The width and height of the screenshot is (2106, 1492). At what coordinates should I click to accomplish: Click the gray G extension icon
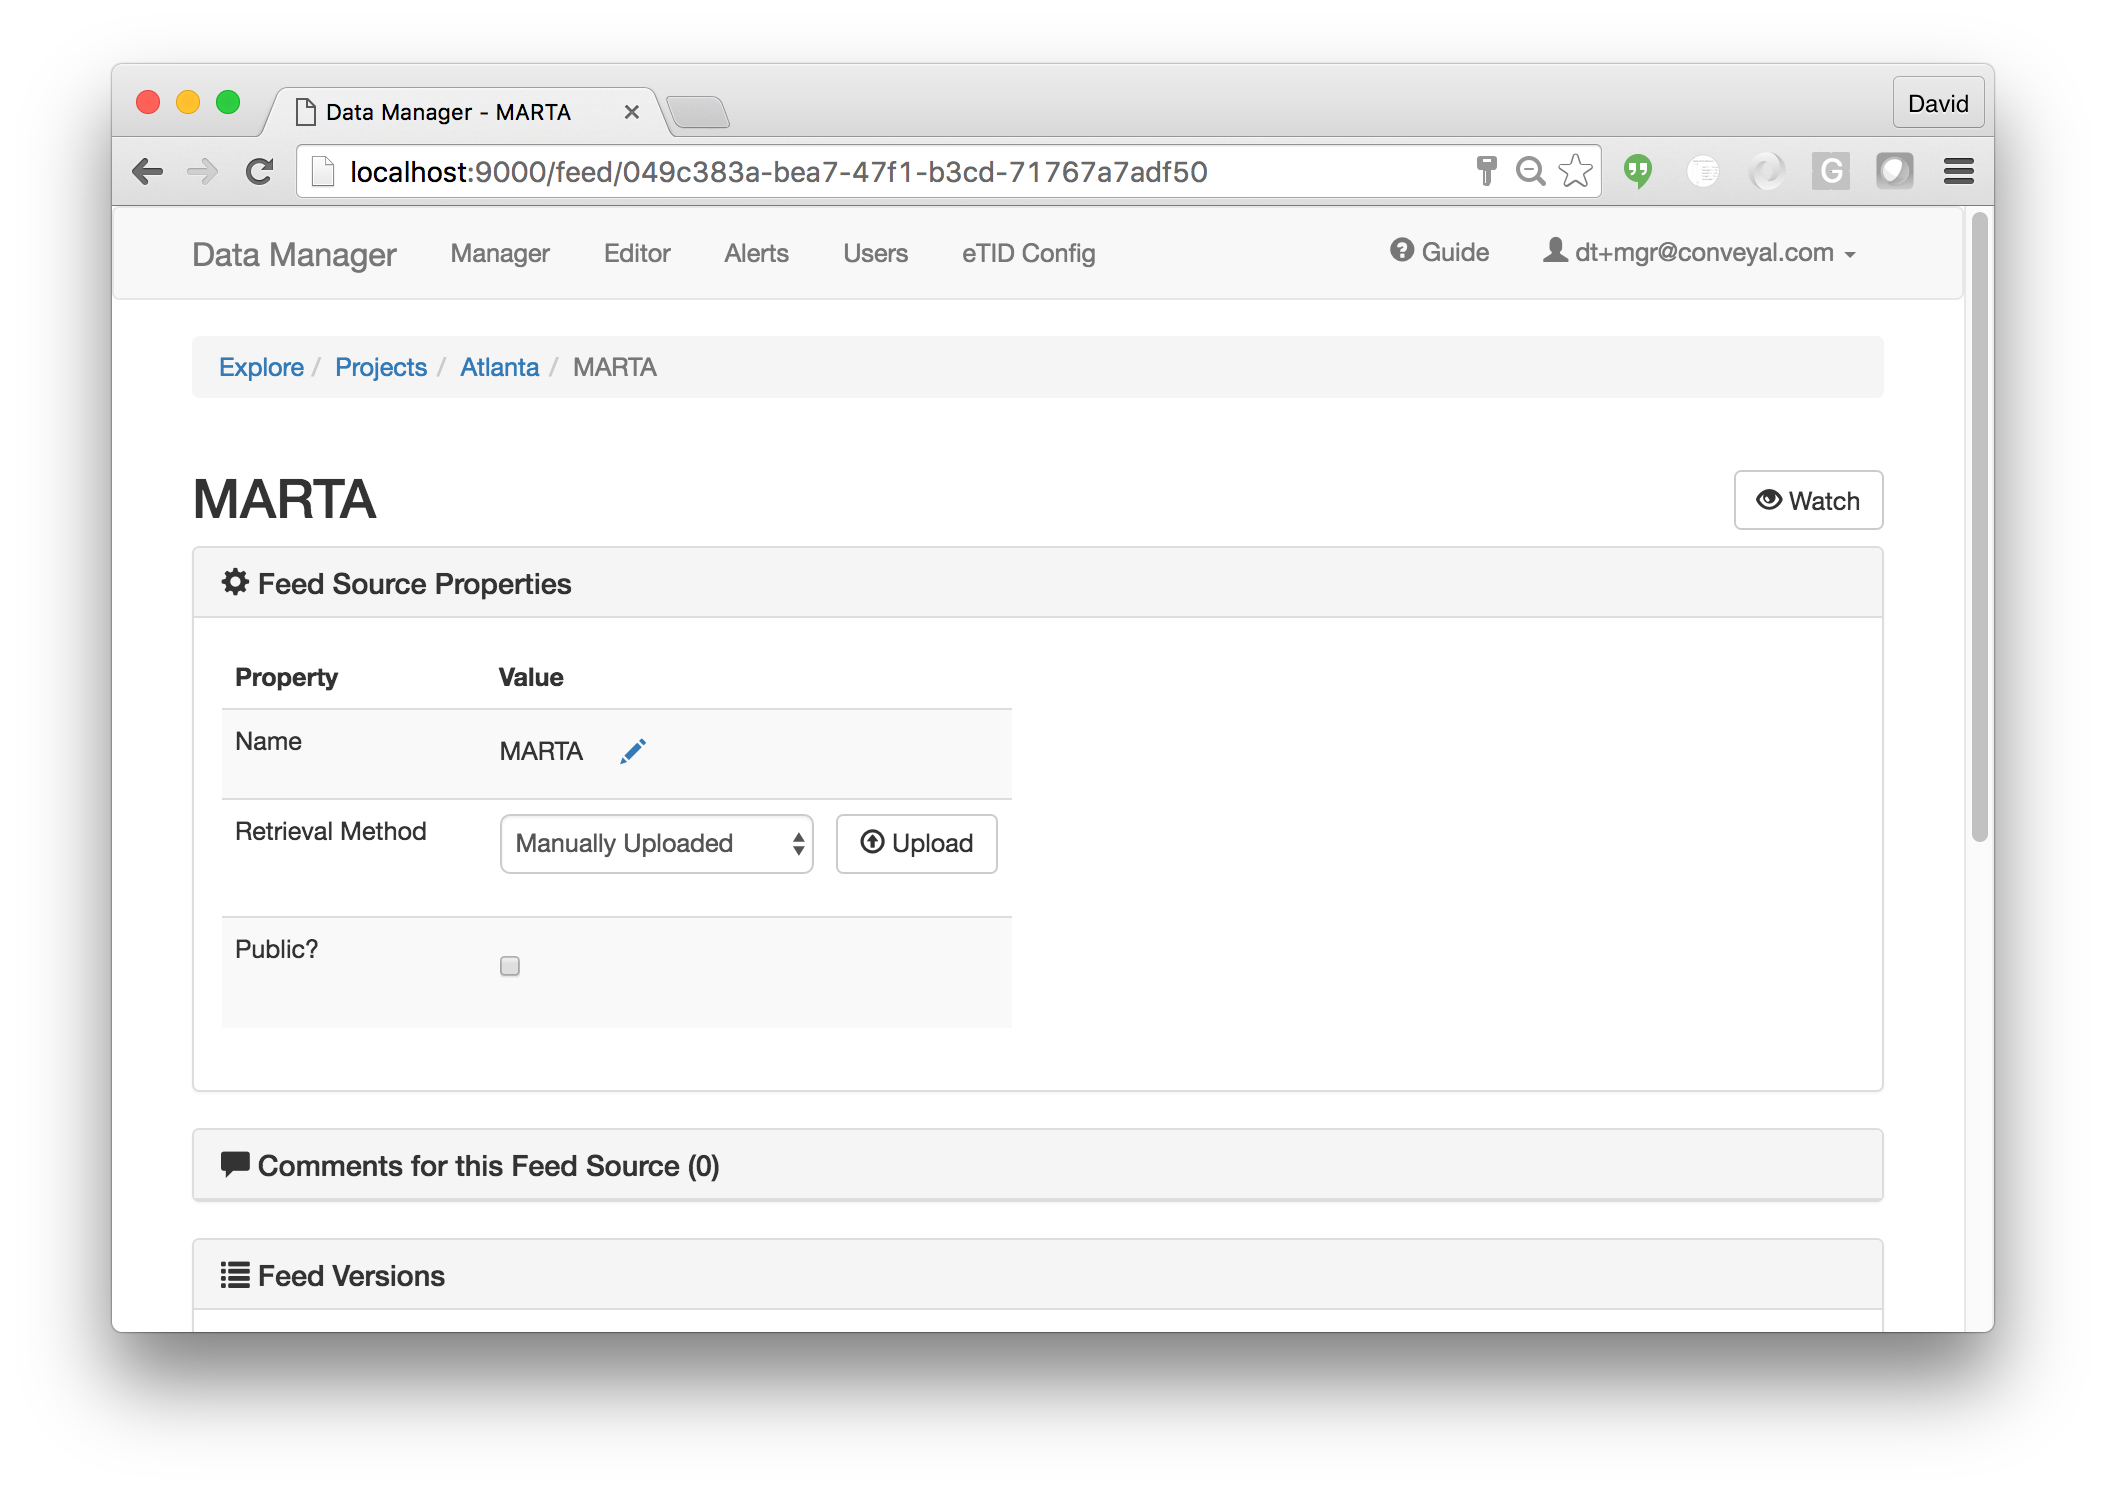pyautogui.click(x=1830, y=171)
